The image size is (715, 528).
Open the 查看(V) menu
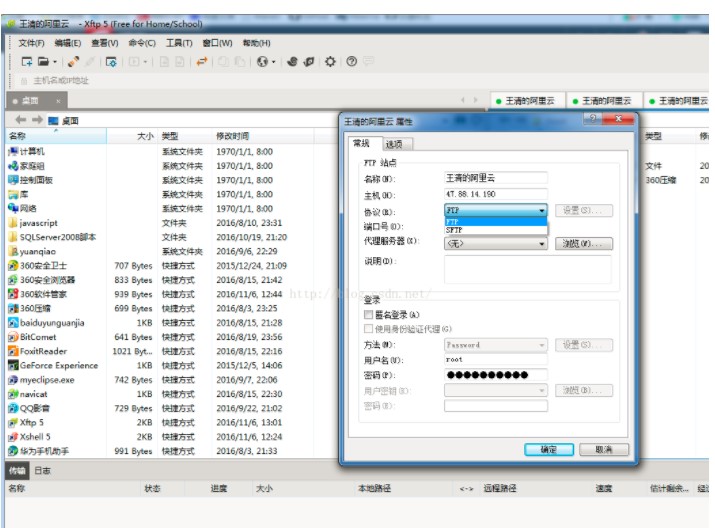[105, 43]
